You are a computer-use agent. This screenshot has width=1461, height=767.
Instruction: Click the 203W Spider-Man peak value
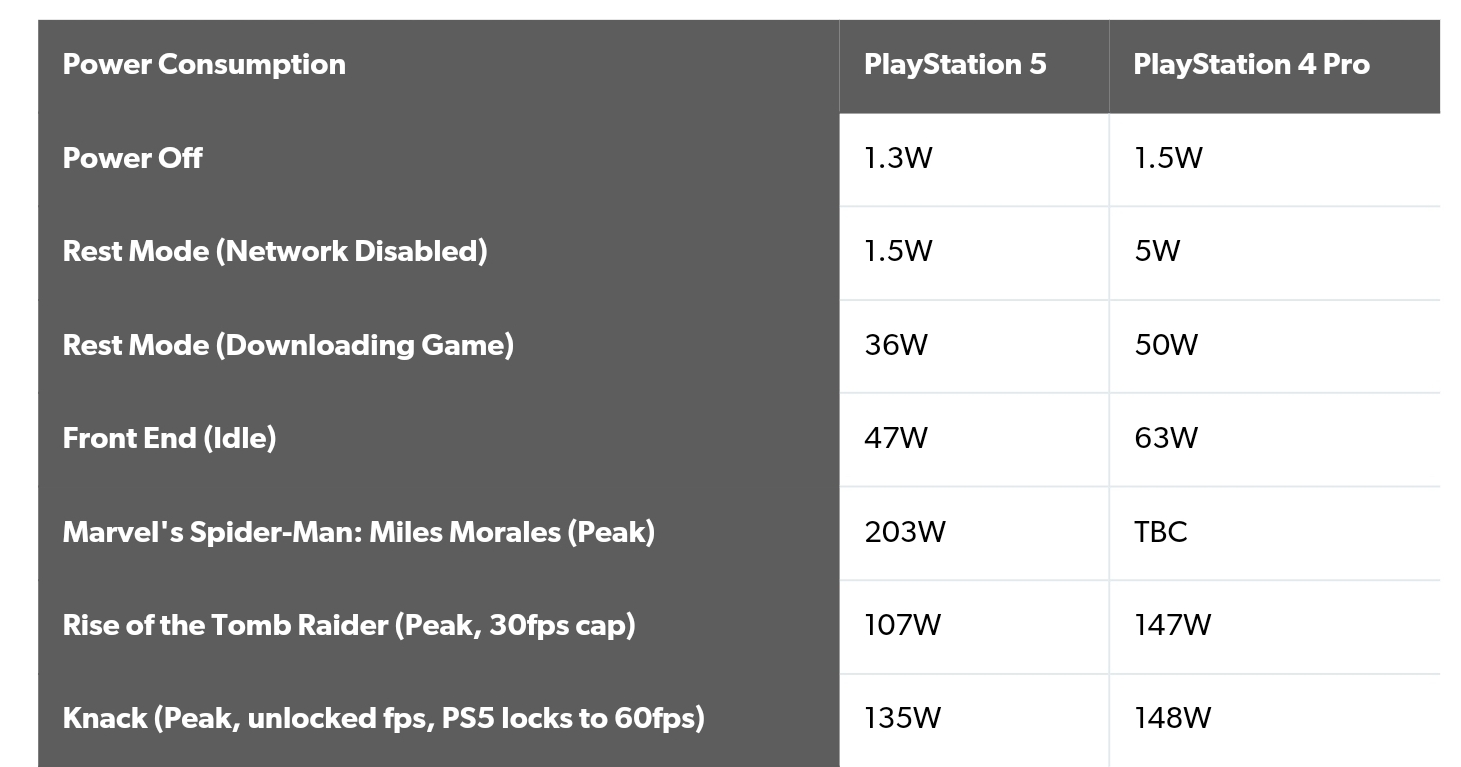pos(905,532)
